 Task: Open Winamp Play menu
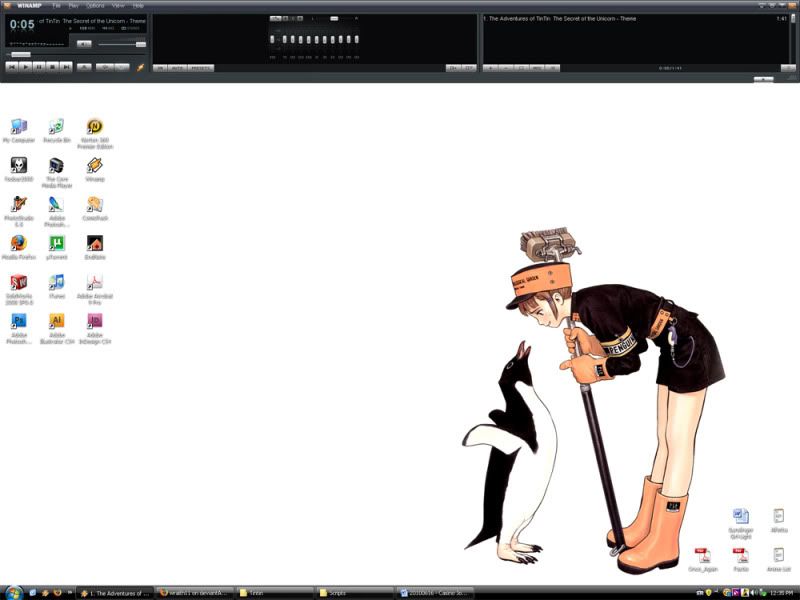coord(73,6)
